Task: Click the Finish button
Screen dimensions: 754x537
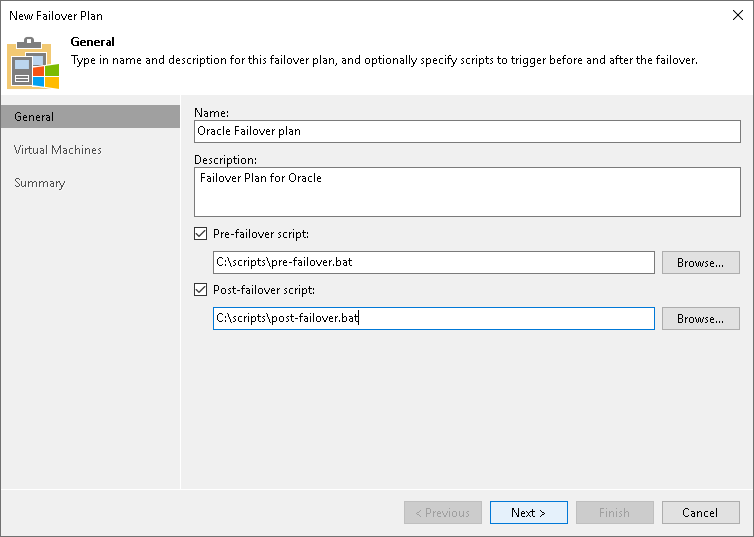Action: tap(615, 512)
